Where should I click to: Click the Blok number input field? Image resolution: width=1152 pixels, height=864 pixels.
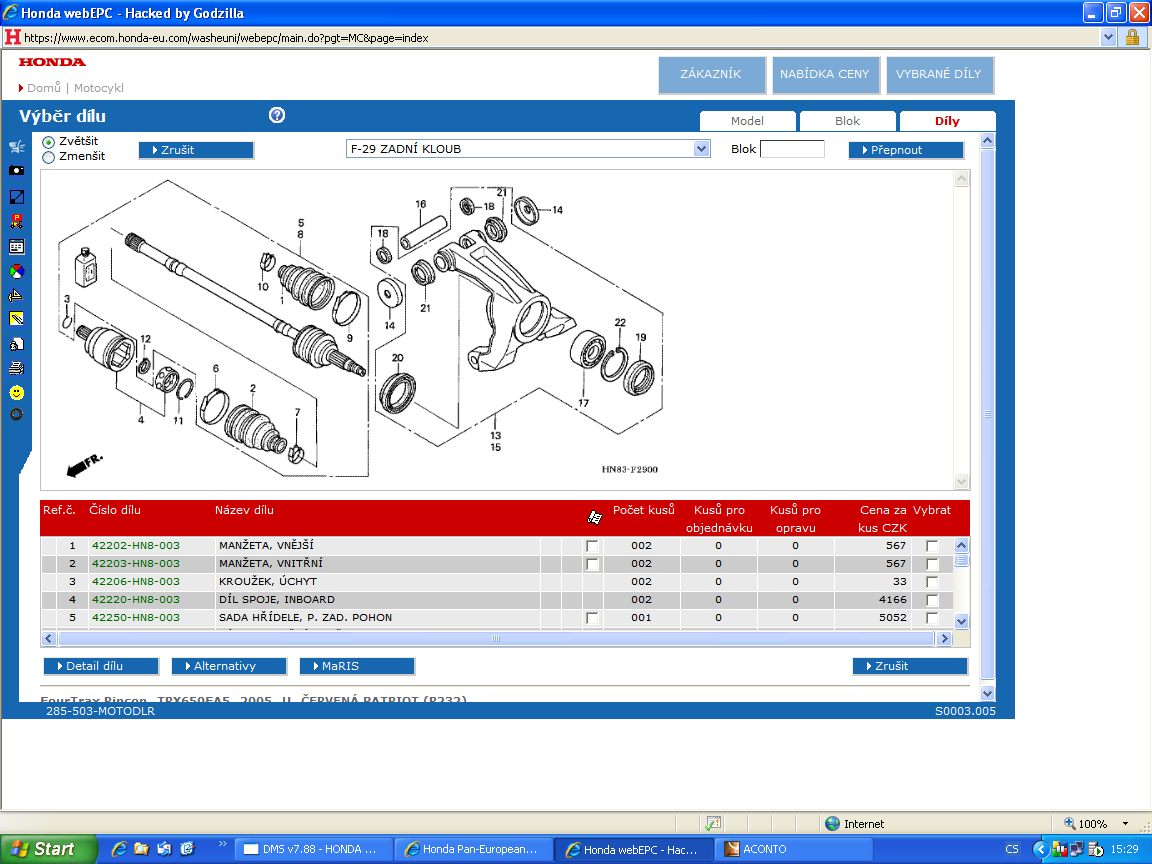click(x=792, y=149)
